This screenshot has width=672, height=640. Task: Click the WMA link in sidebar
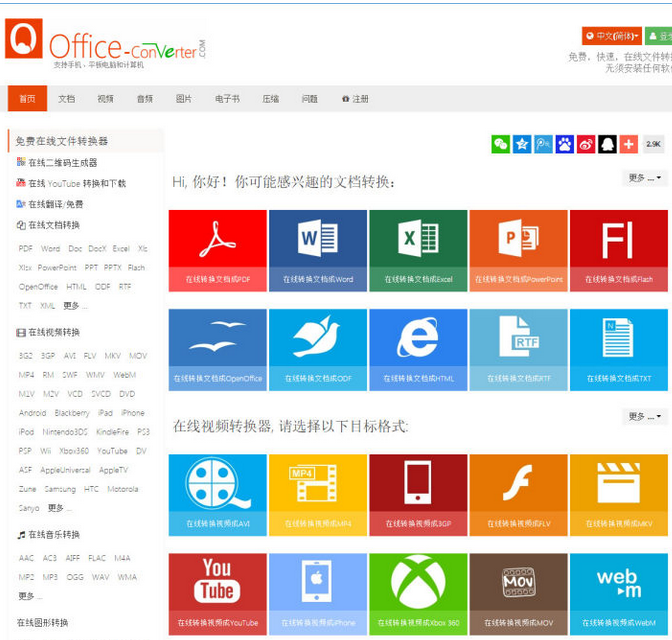coord(127,577)
